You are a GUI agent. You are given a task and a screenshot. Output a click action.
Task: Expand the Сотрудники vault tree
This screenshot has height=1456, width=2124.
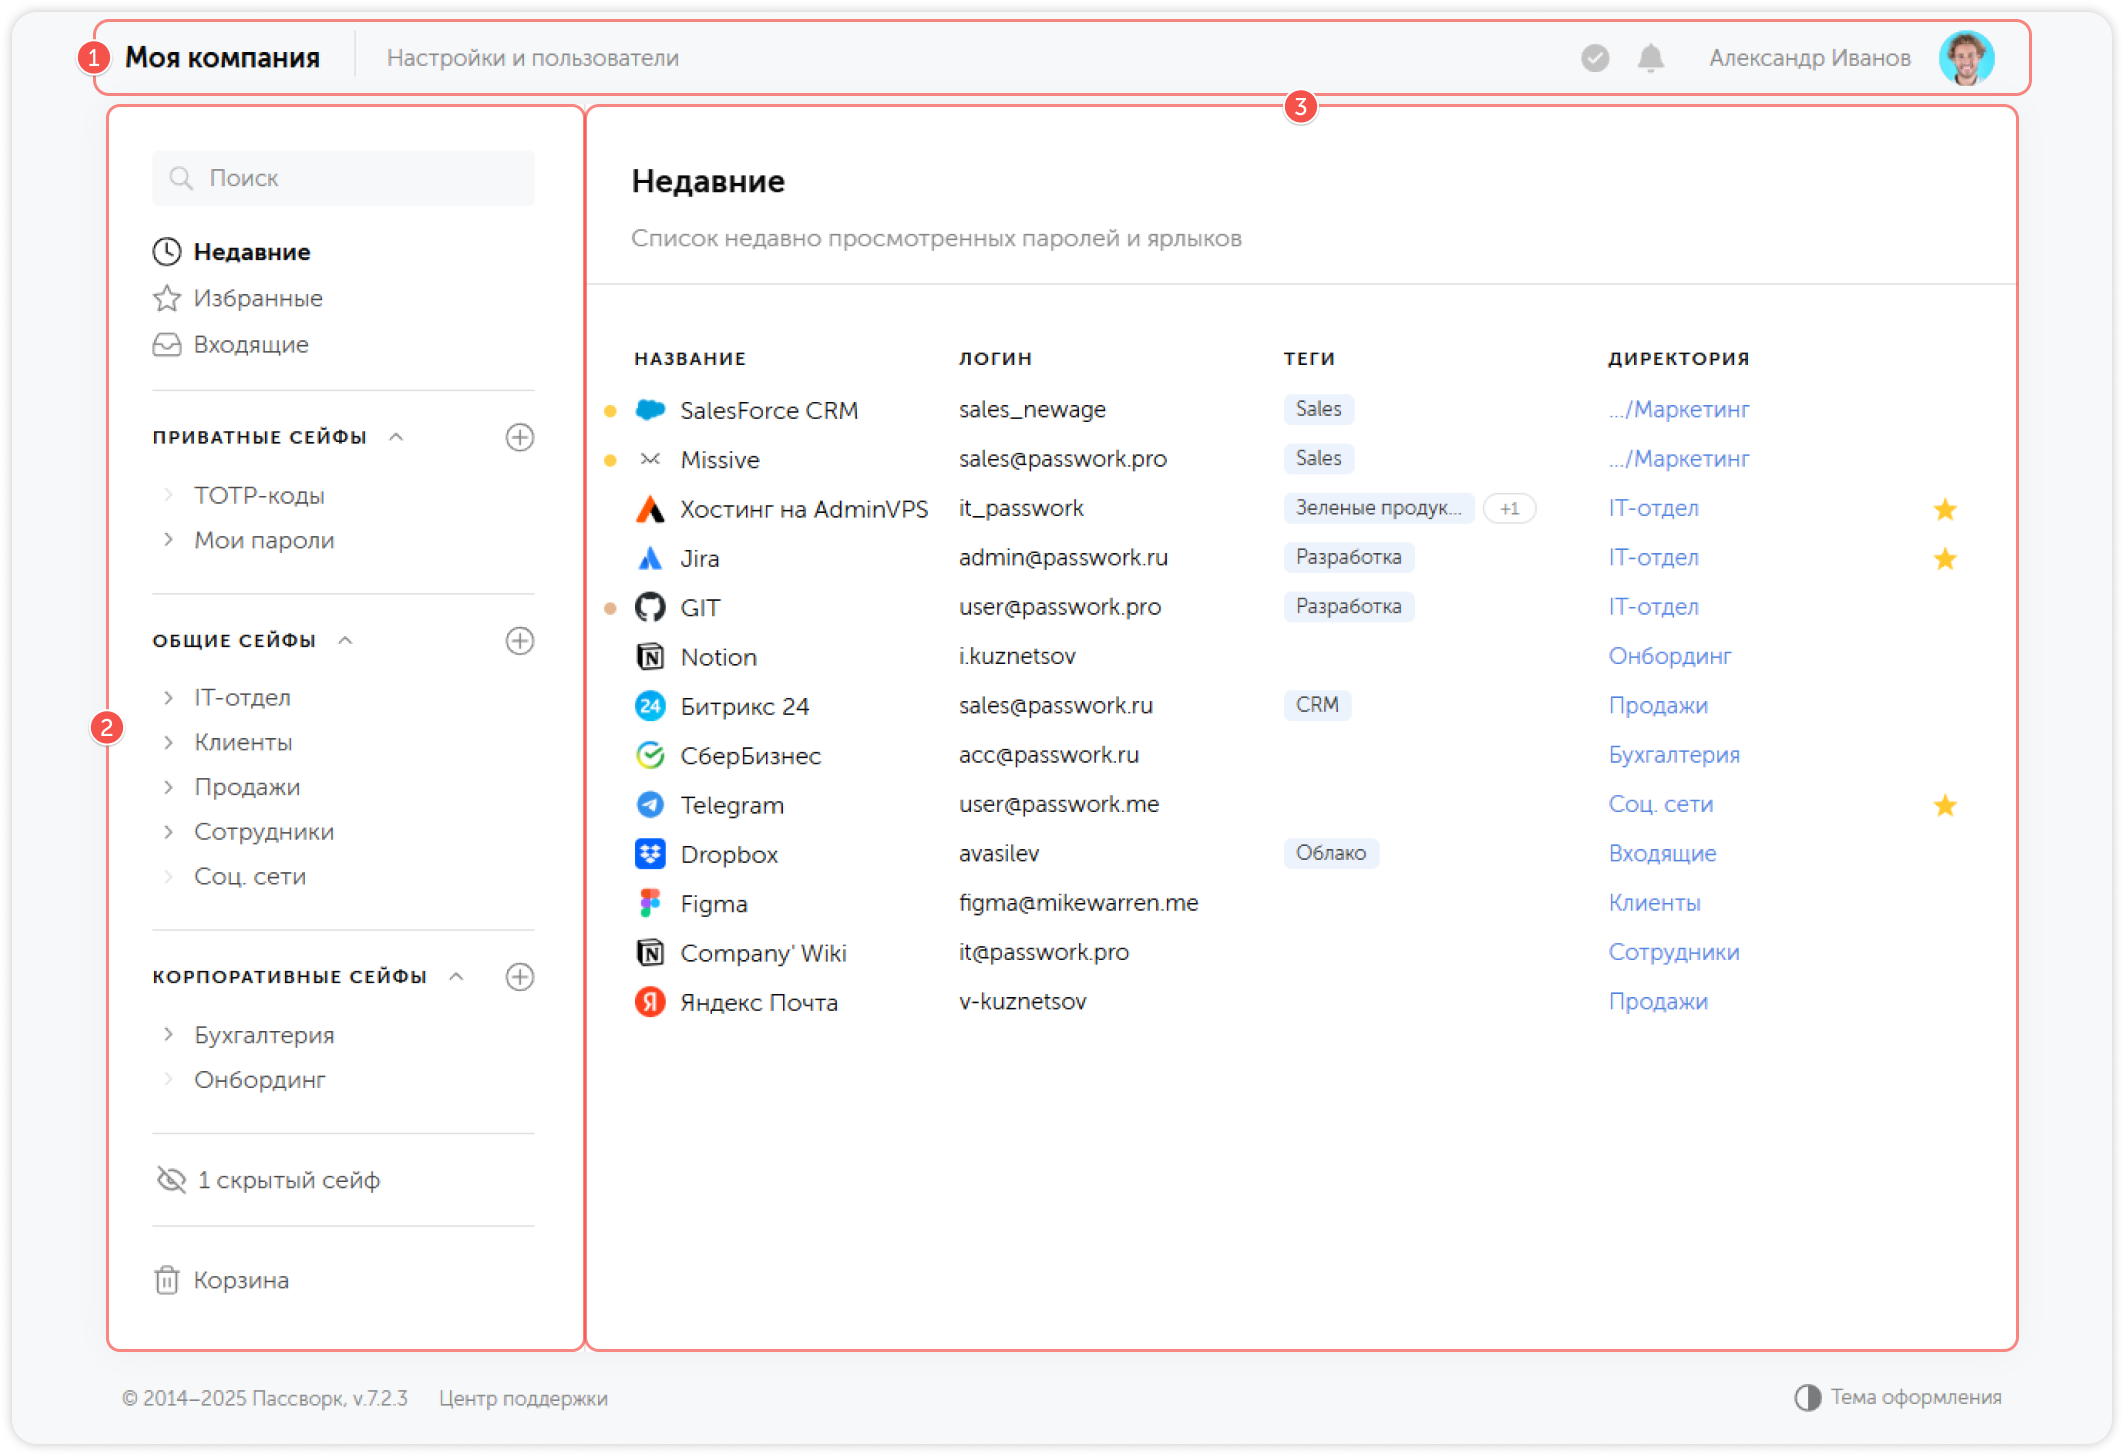pos(168,832)
